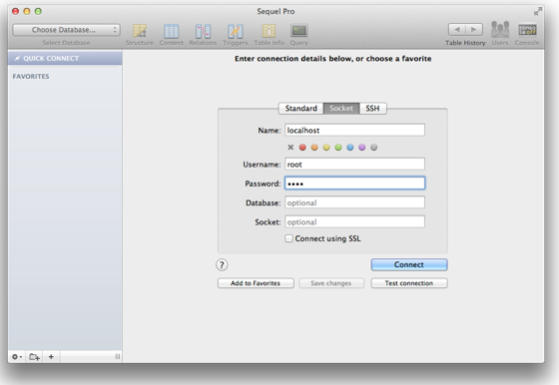The image size is (559, 385).
Task: Zoom the Sequel Pro window with green button
Action: pos(38,11)
